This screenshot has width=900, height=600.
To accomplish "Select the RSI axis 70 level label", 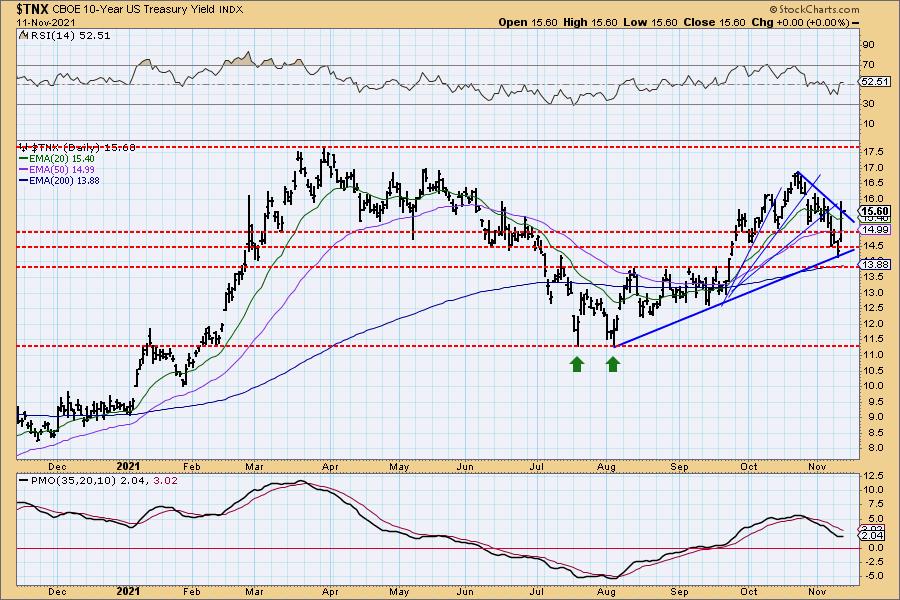I will (x=868, y=65).
